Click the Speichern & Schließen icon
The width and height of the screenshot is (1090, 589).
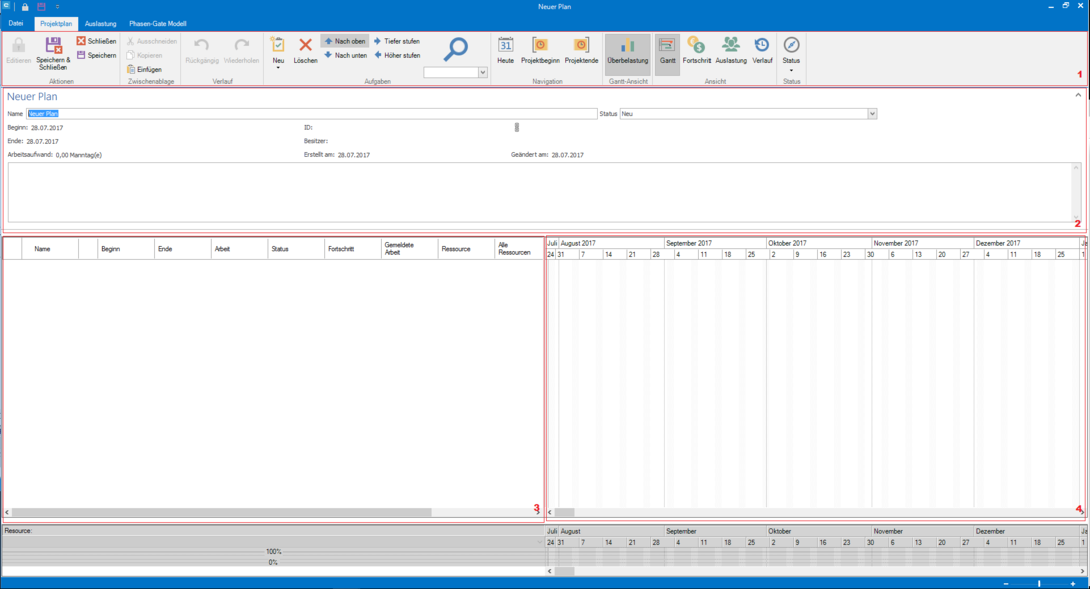pos(53,45)
